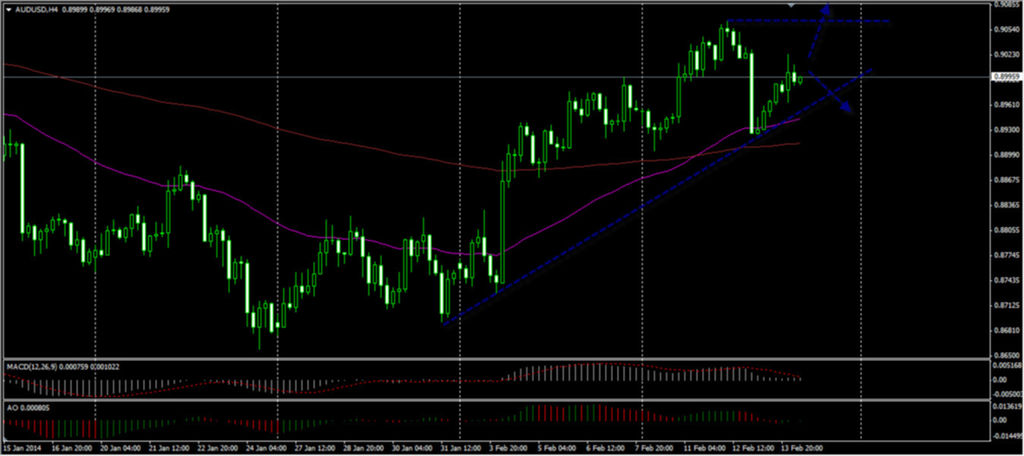Click the AO indicator label
The image size is (1024, 456).
[x=12, y=409]
